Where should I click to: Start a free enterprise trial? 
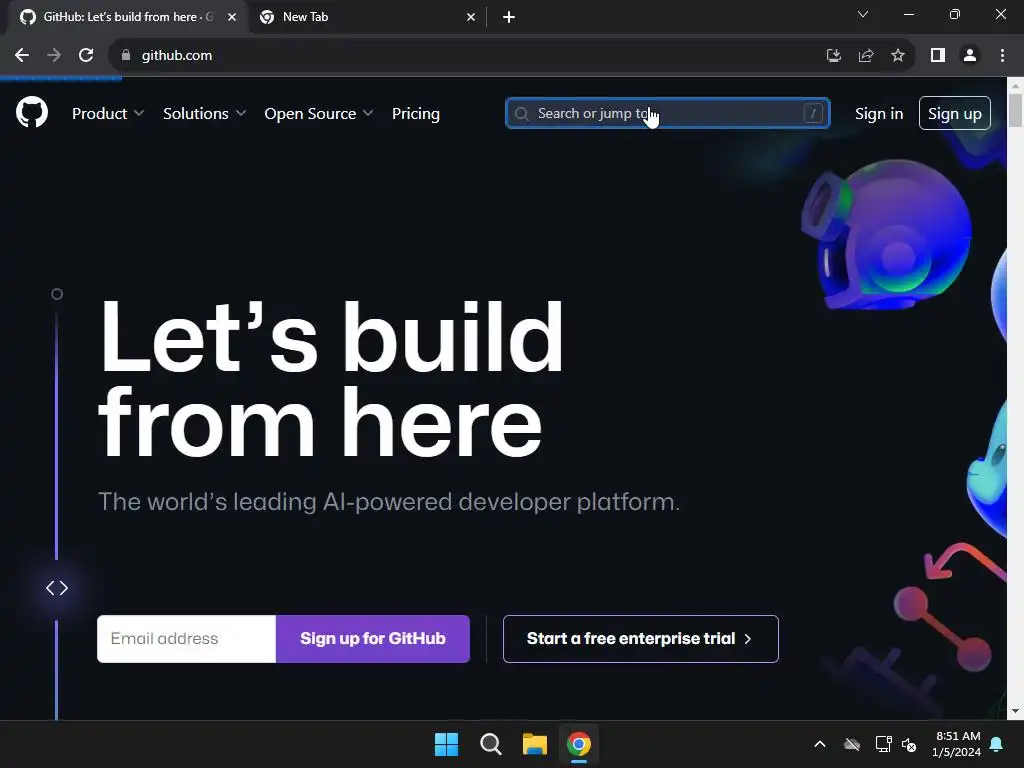tap(641, 639)
